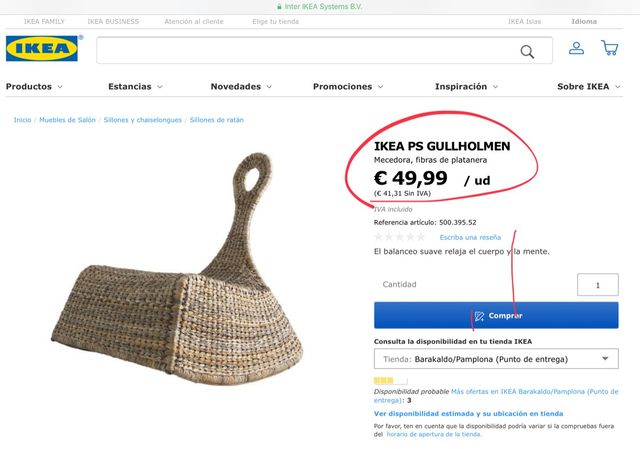Open the Sobre IKEA menu
This screenshot has width=640, height=449.
589,87
